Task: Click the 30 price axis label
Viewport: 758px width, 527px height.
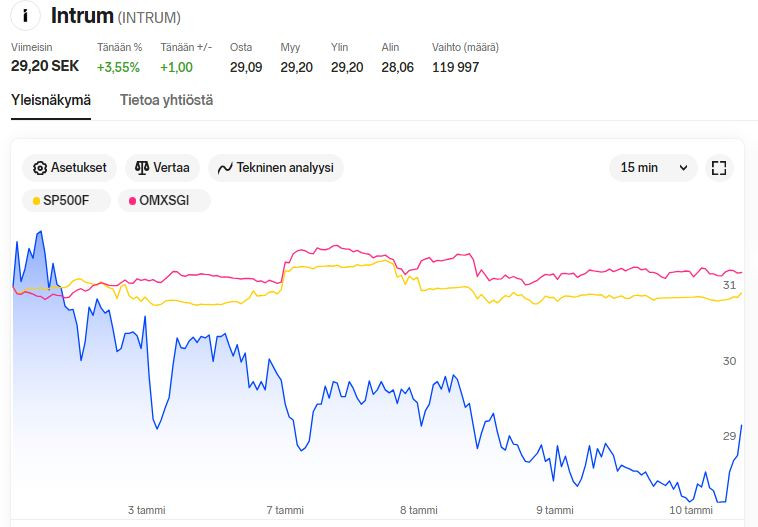Action: pyautogui.click(x=729, y=361)
